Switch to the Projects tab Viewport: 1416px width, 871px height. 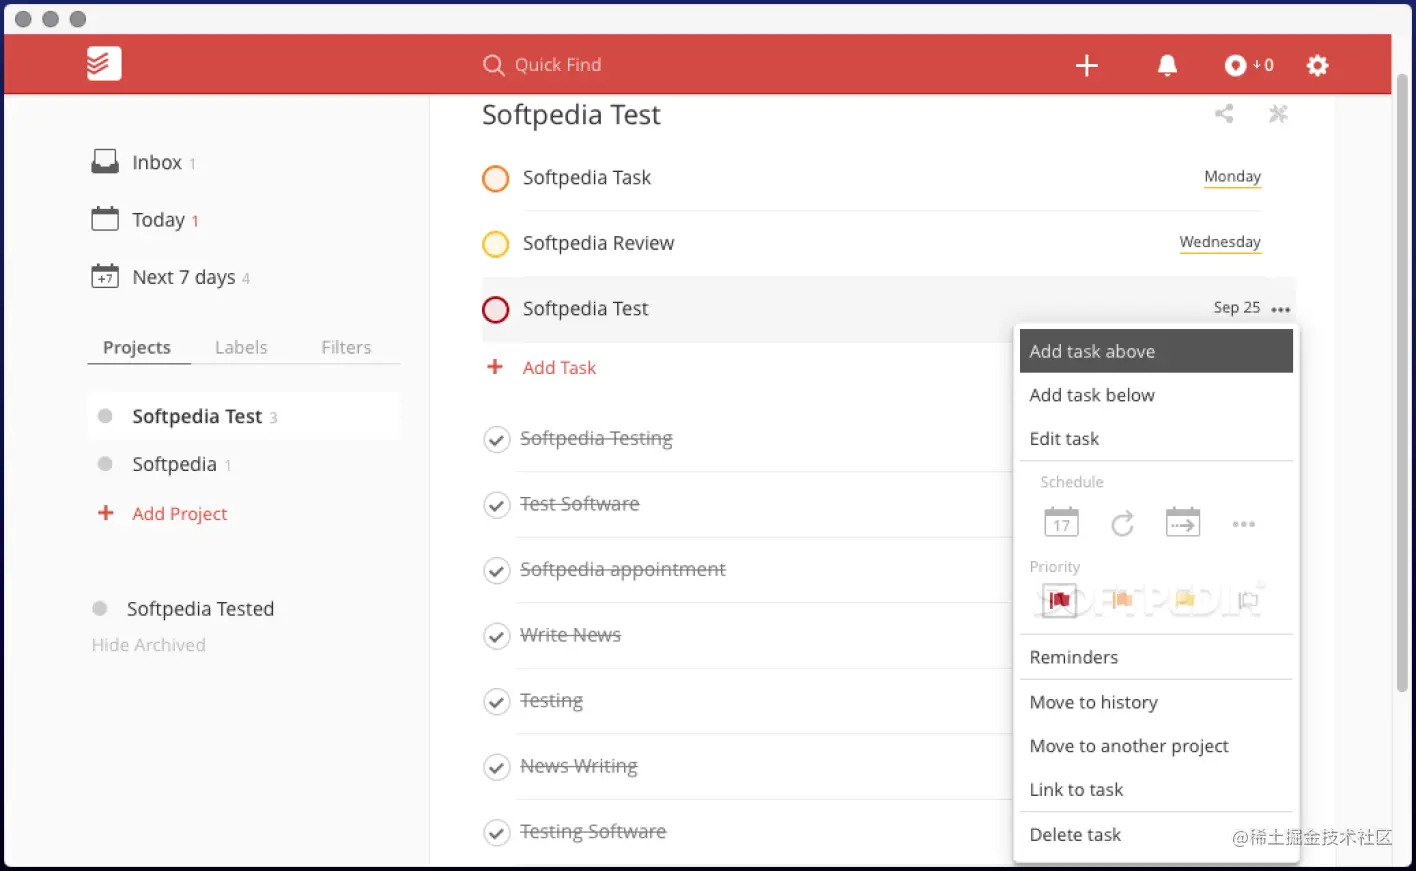click(137, 347)
